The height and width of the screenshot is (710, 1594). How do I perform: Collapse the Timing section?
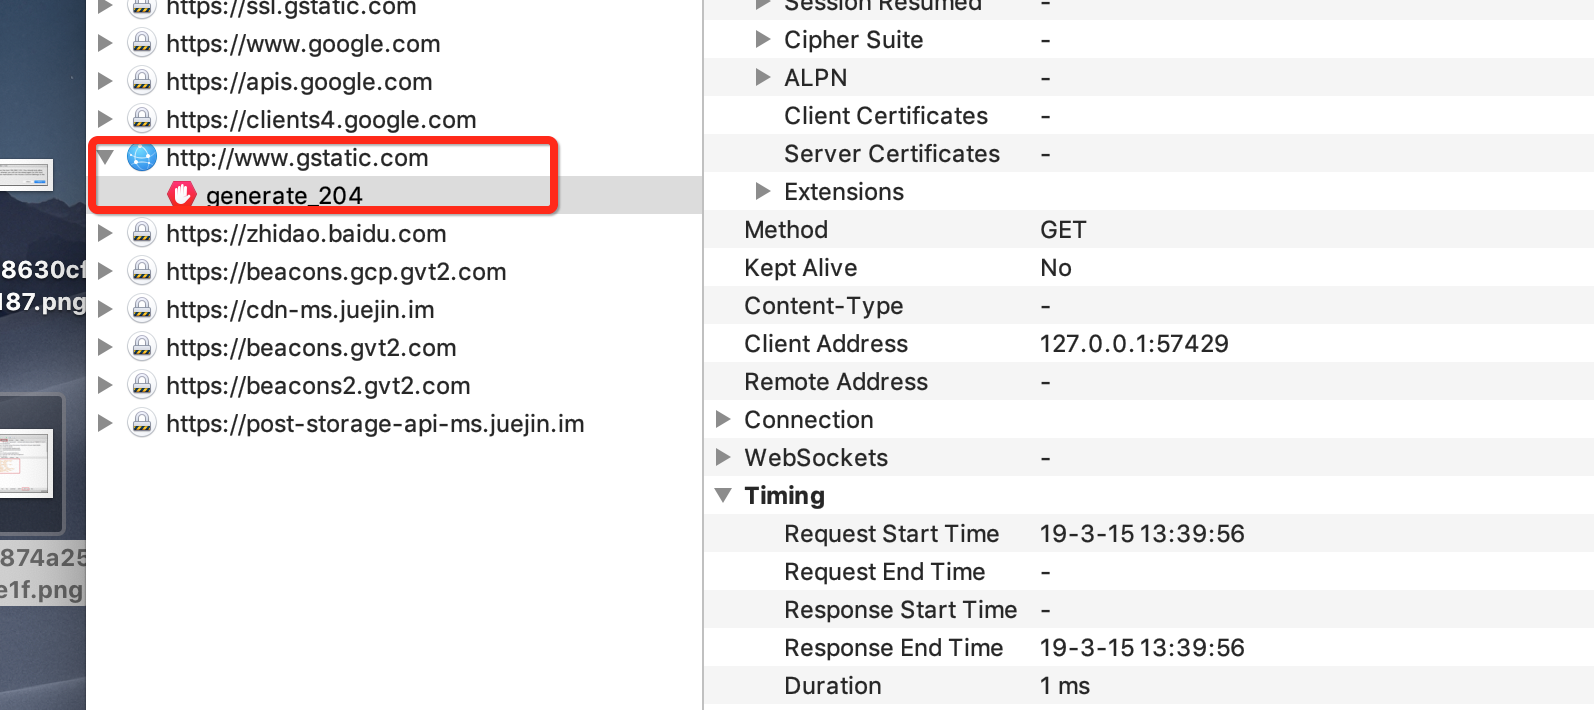pos(723,495)
